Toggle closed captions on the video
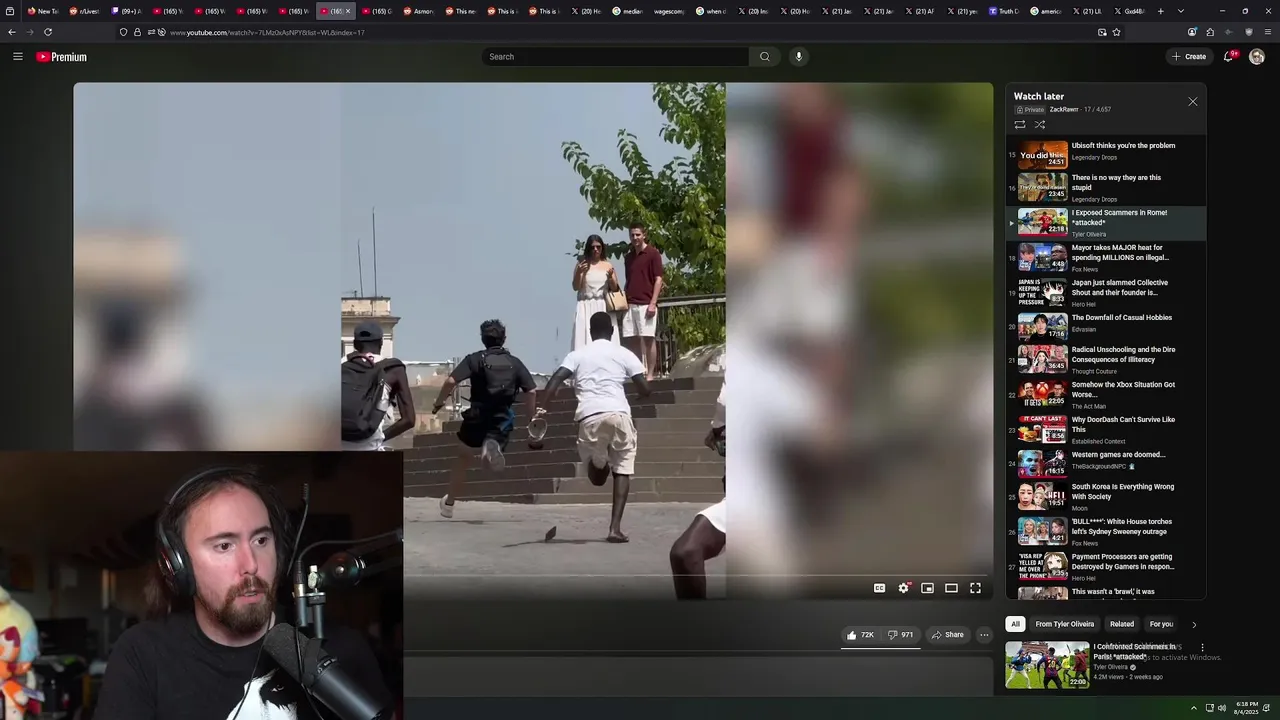 [879, 588]
